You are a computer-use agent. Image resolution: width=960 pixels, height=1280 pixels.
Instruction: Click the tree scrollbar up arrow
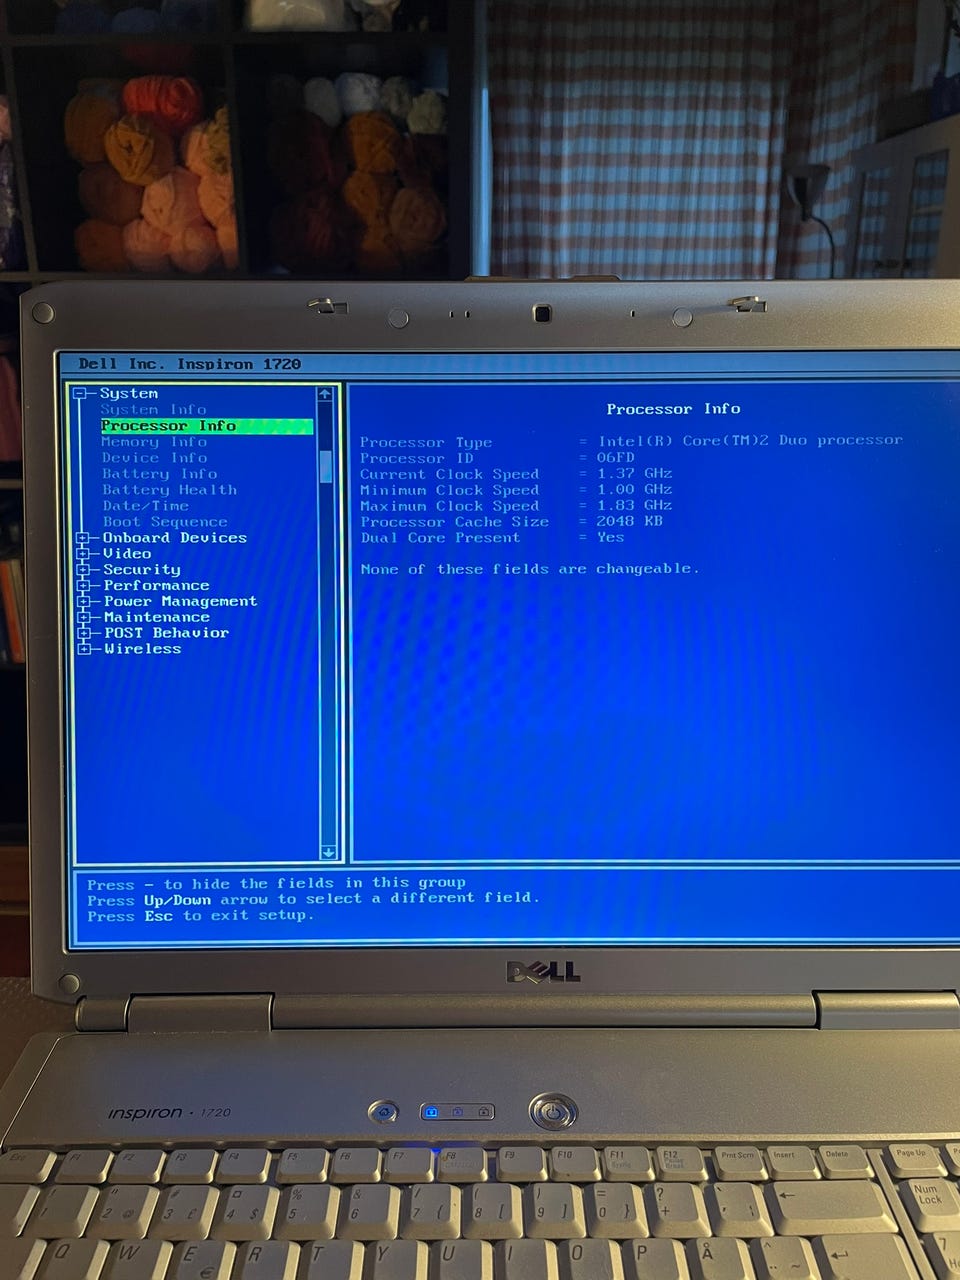[325, 394]
